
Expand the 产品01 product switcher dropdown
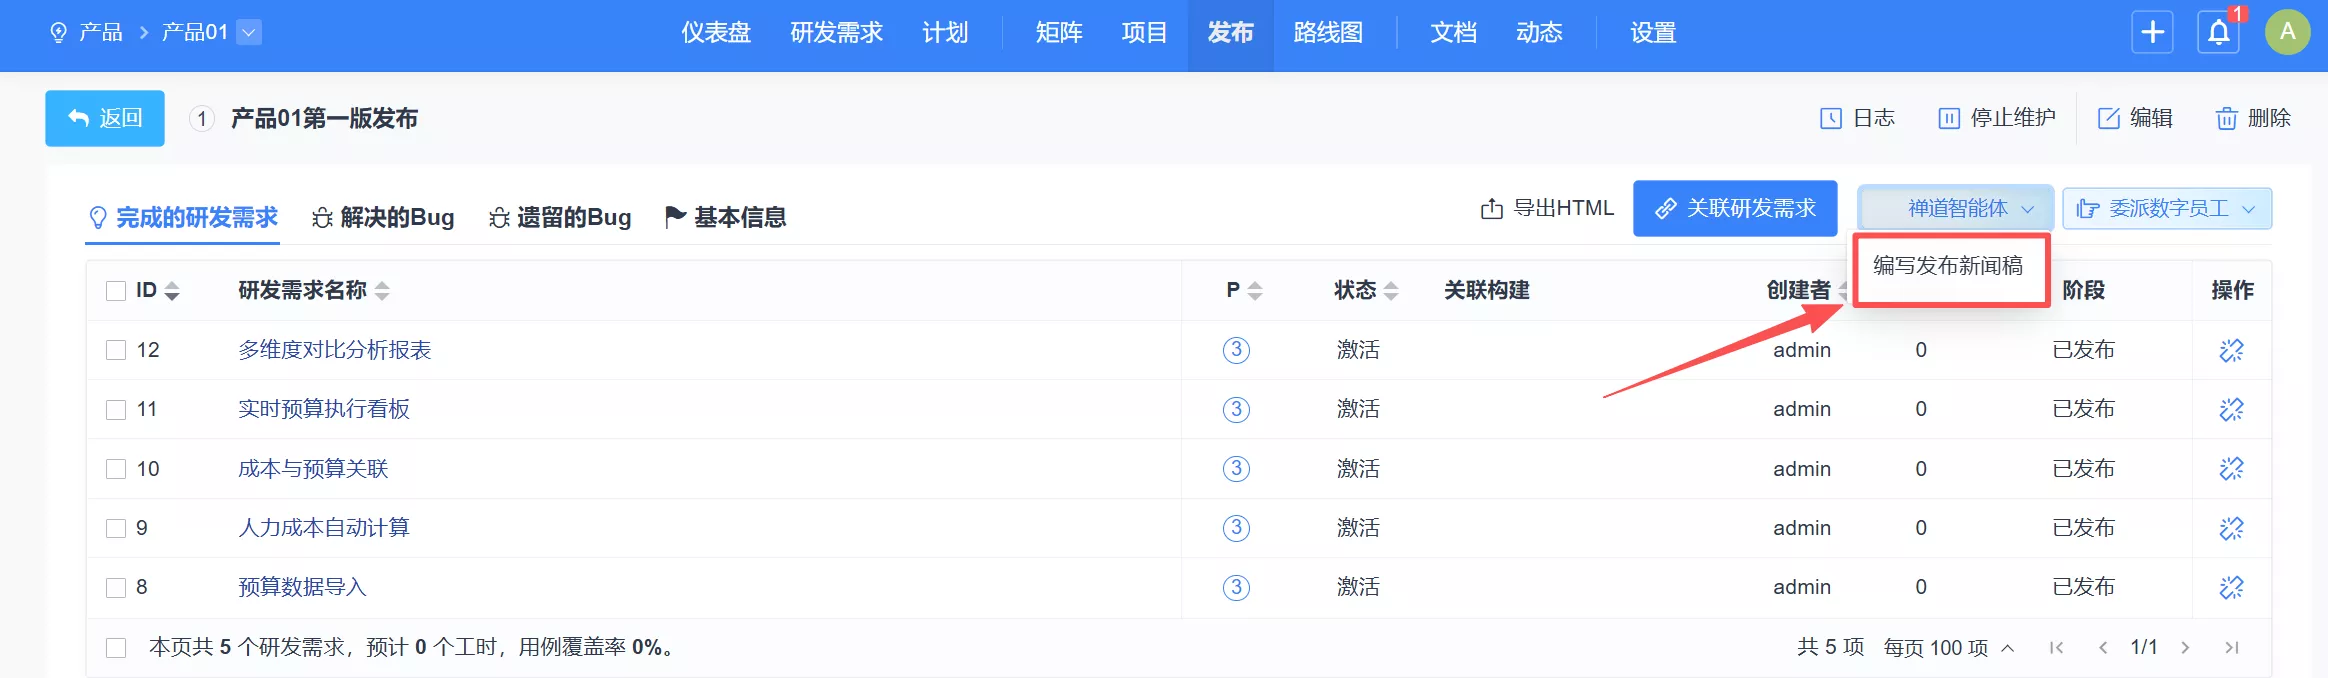click(x=250, y=33)
